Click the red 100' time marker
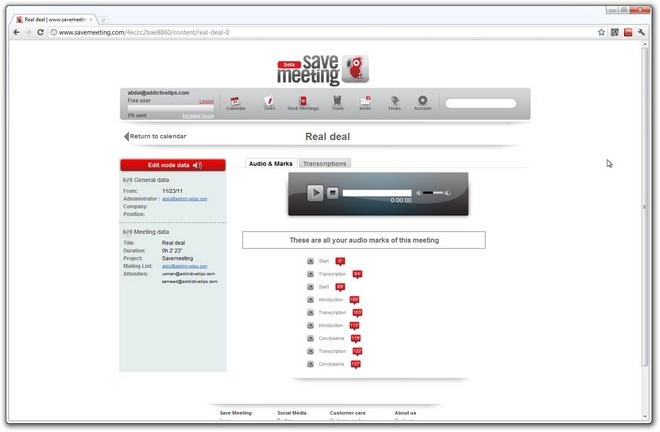 pos(354,300)
